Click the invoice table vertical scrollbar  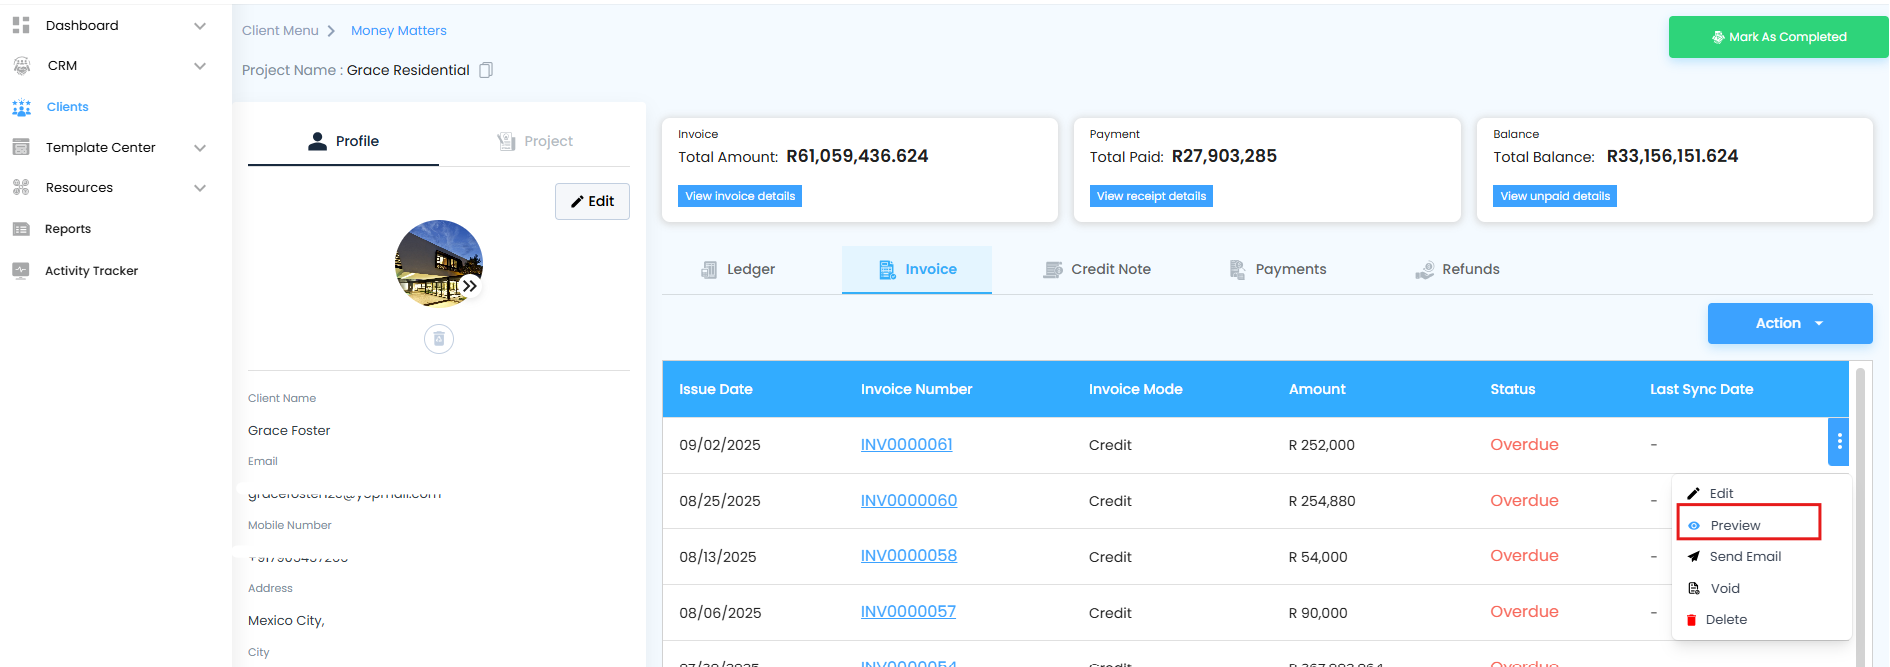pyautogui.click(x=1860, y=500)
